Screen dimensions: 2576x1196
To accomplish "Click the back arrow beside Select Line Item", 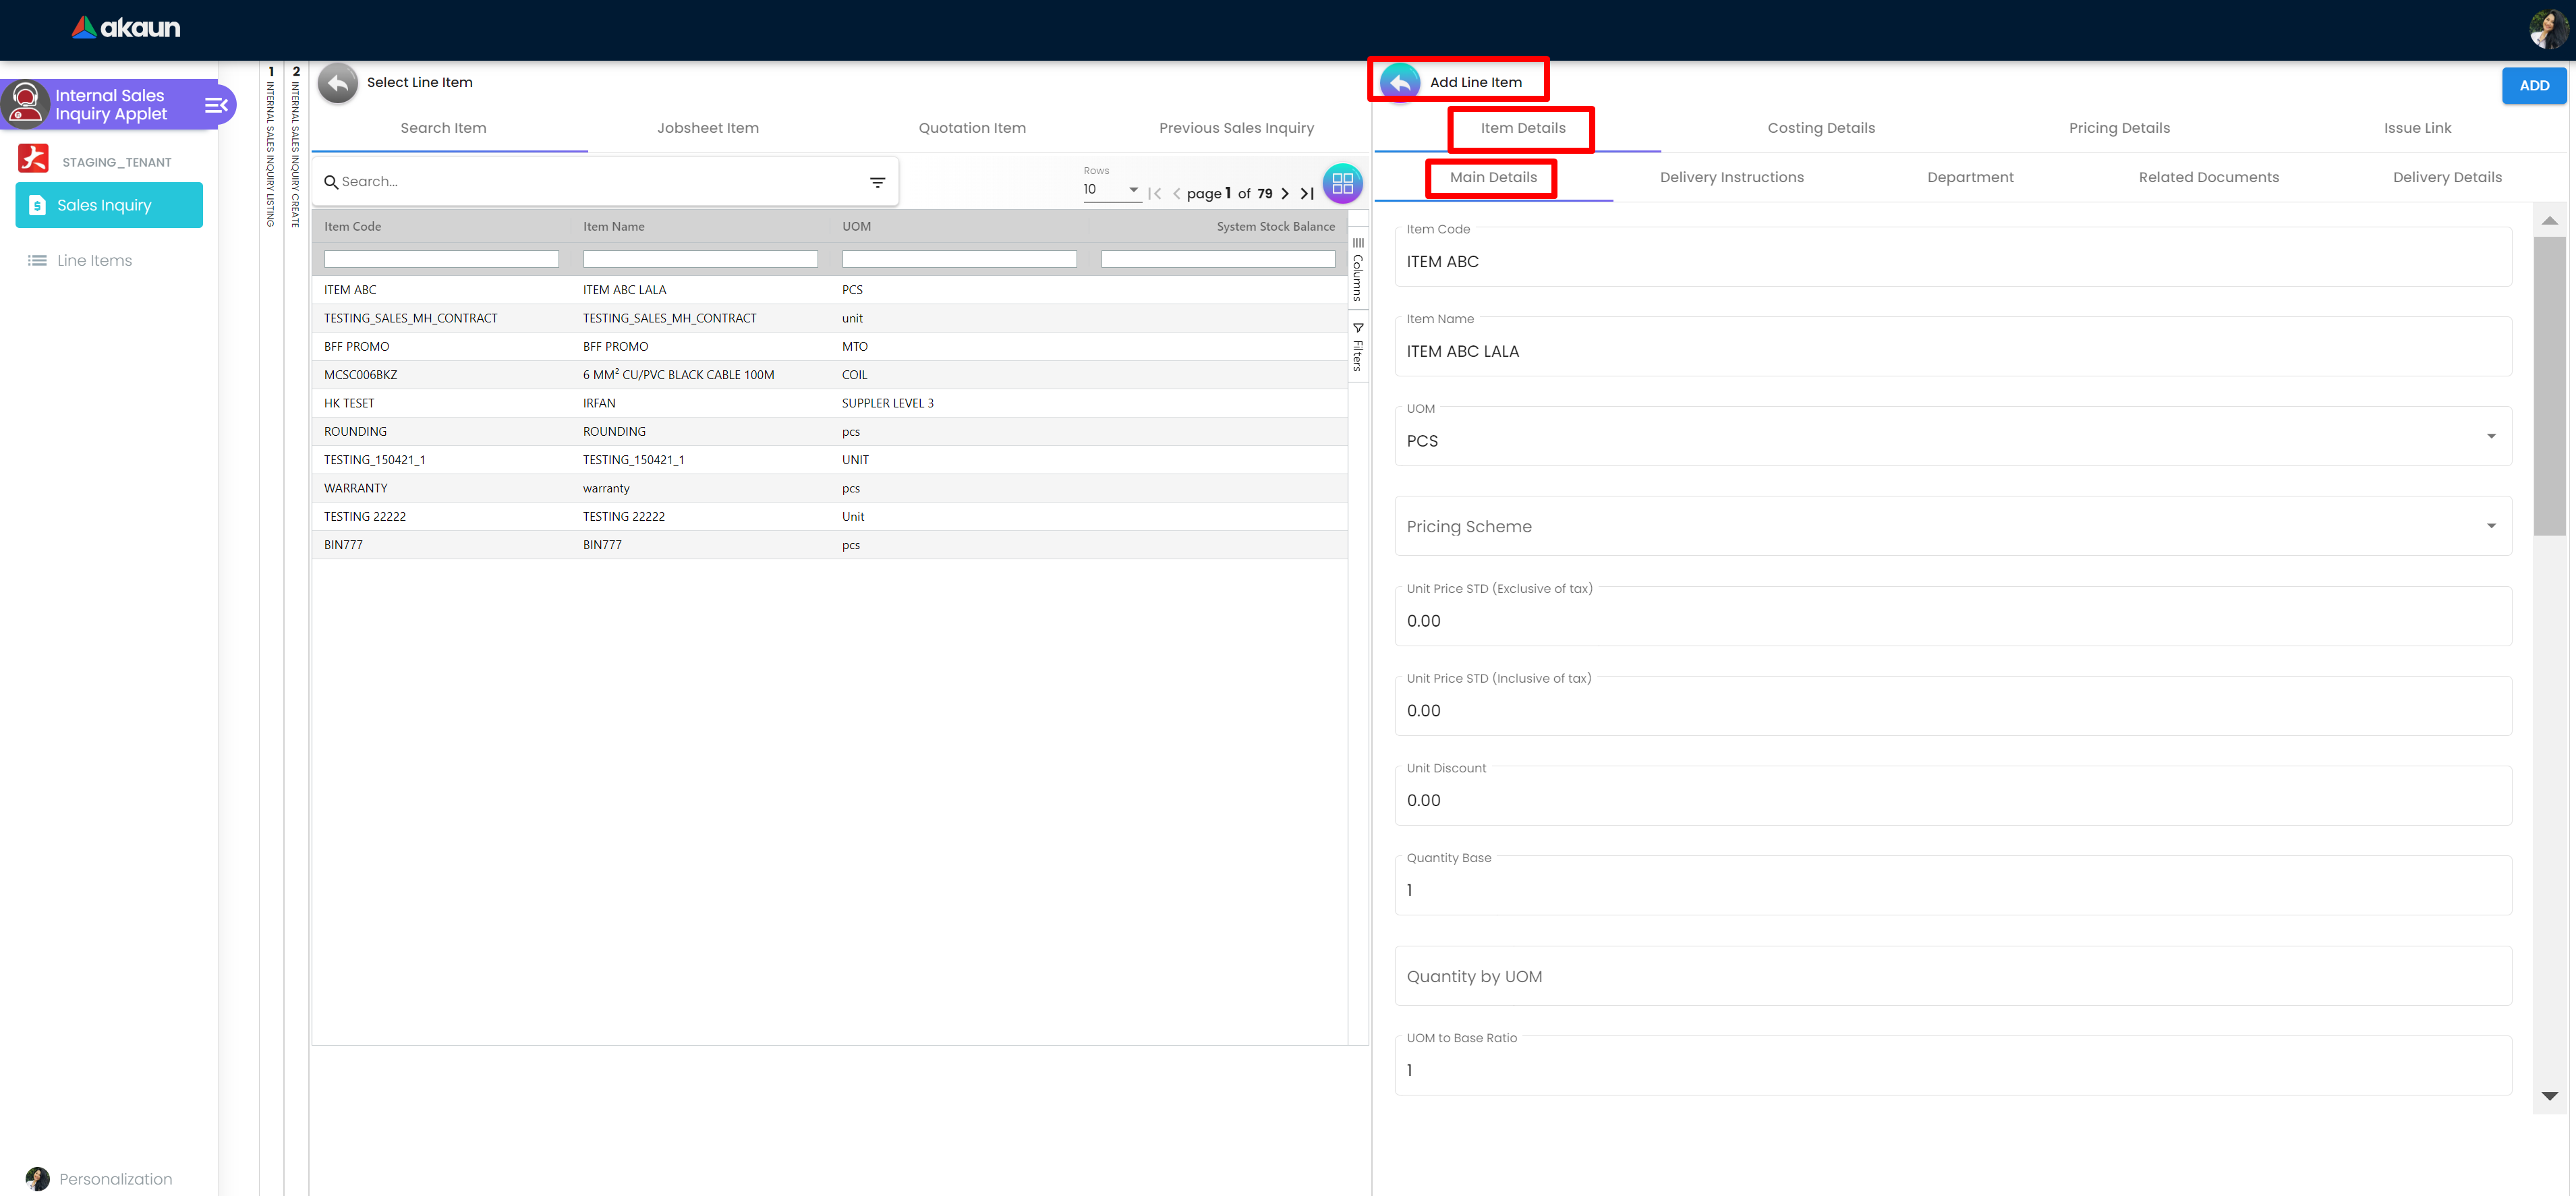I will [338, 83].
